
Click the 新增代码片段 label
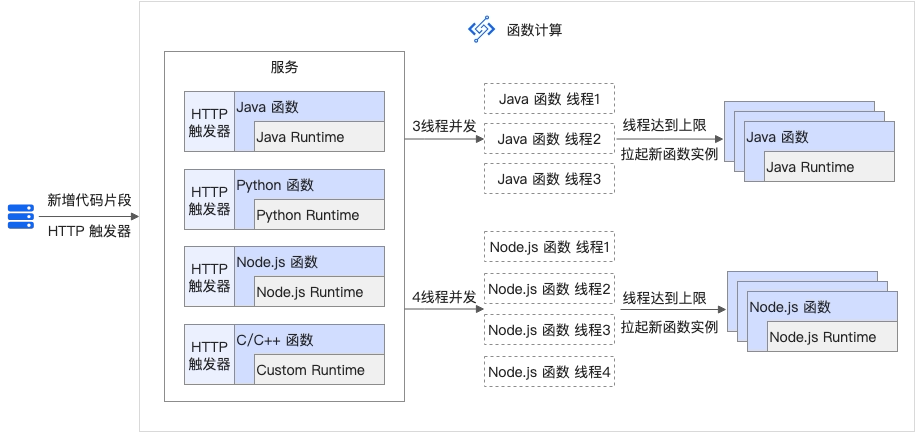point(89,200)
